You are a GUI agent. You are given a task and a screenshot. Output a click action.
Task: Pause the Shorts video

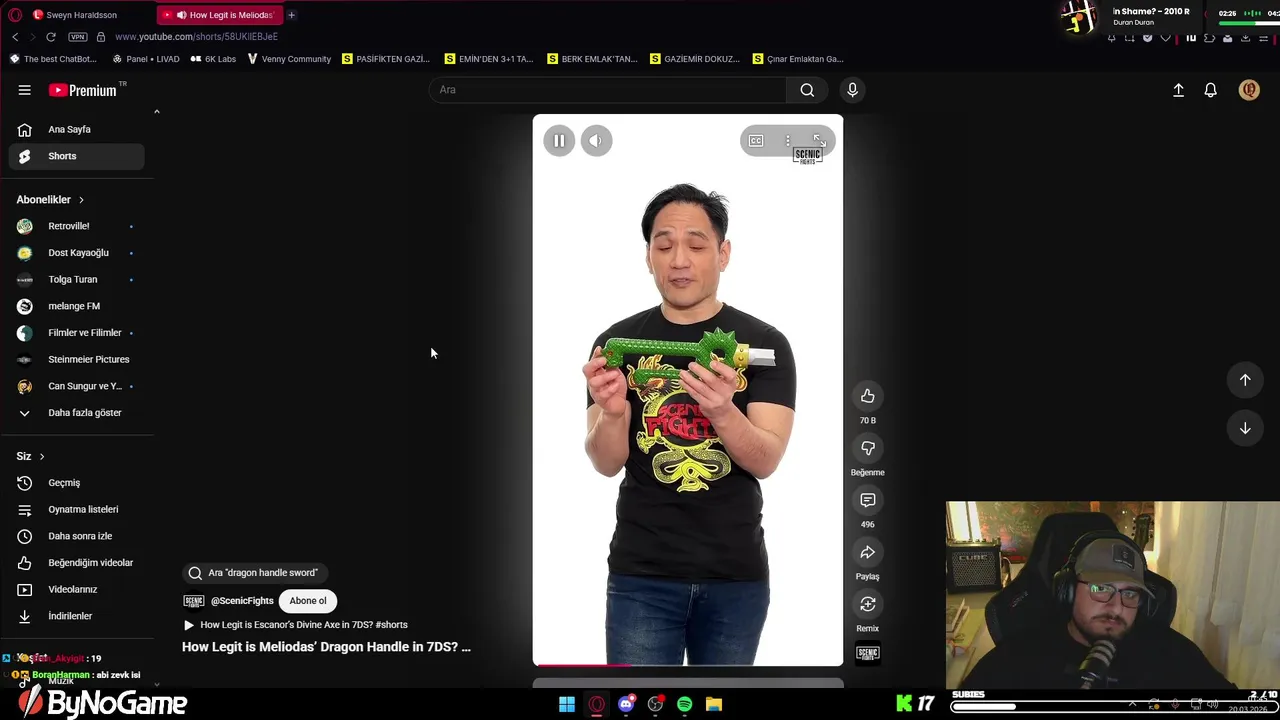pos(559,141)
